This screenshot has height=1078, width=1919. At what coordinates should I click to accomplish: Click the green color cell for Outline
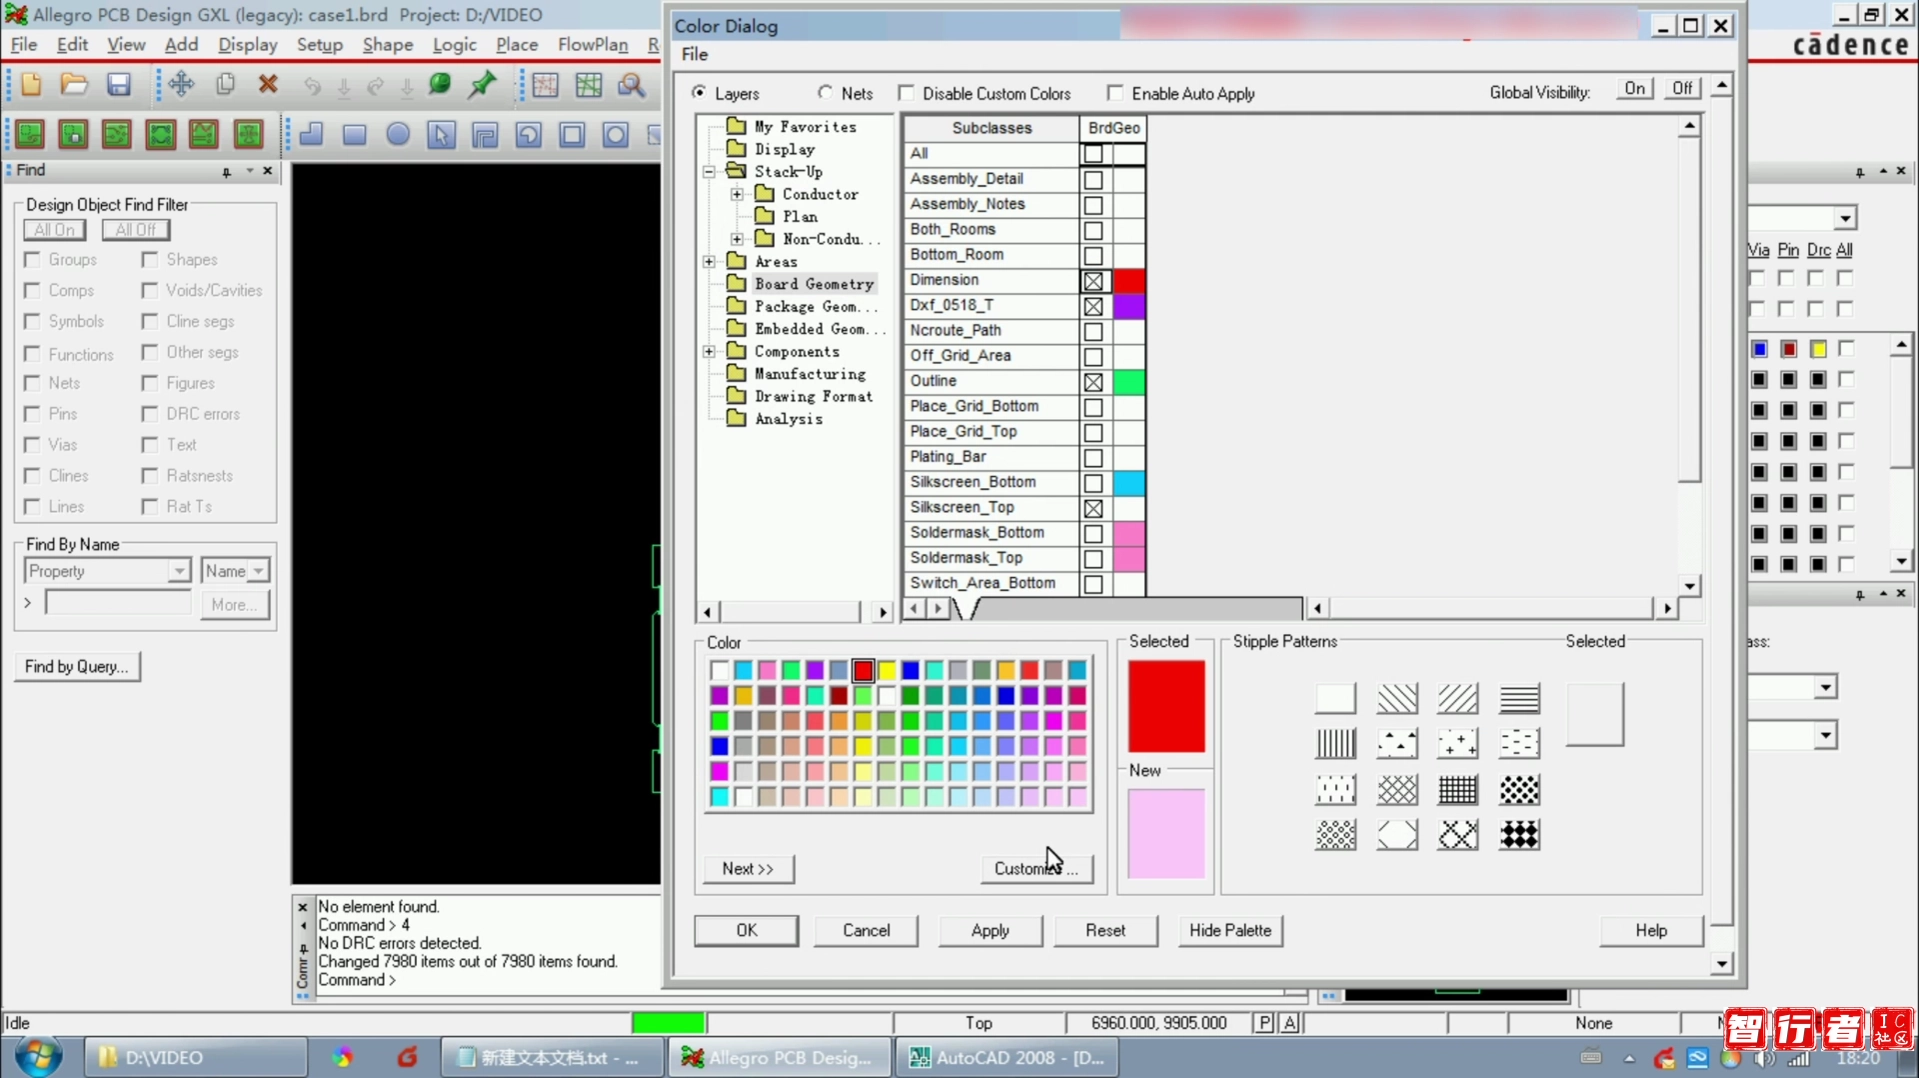tap(1129, 382)
